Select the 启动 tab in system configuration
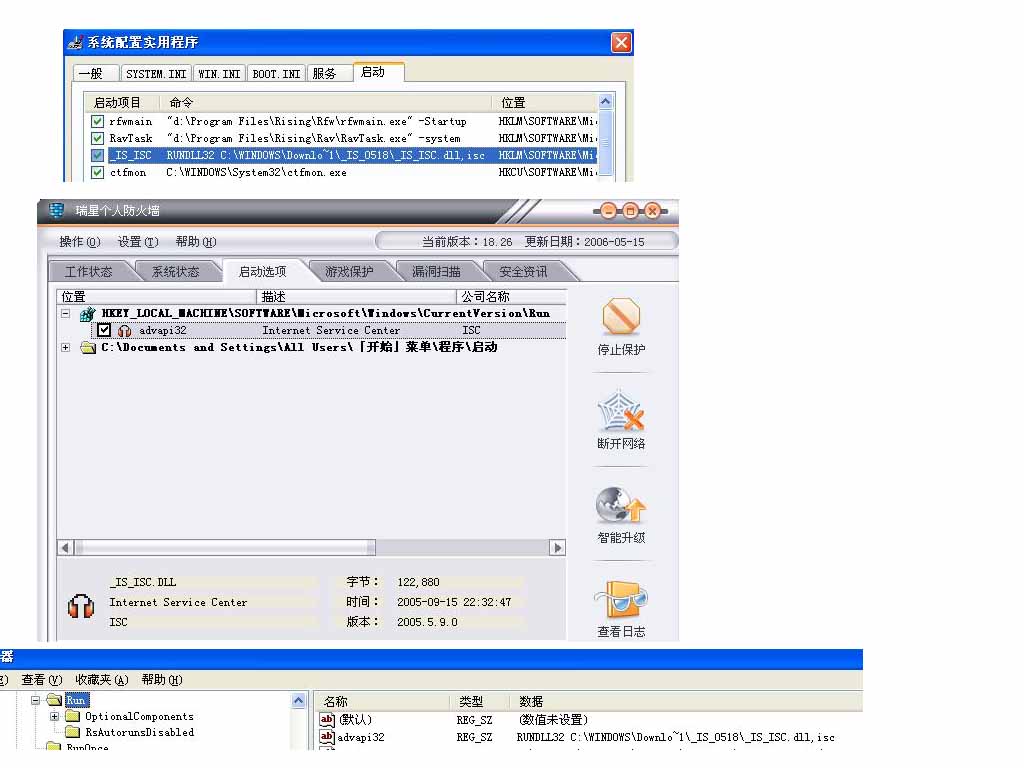This screenshot has width=1024, height=768. (378, 72)
